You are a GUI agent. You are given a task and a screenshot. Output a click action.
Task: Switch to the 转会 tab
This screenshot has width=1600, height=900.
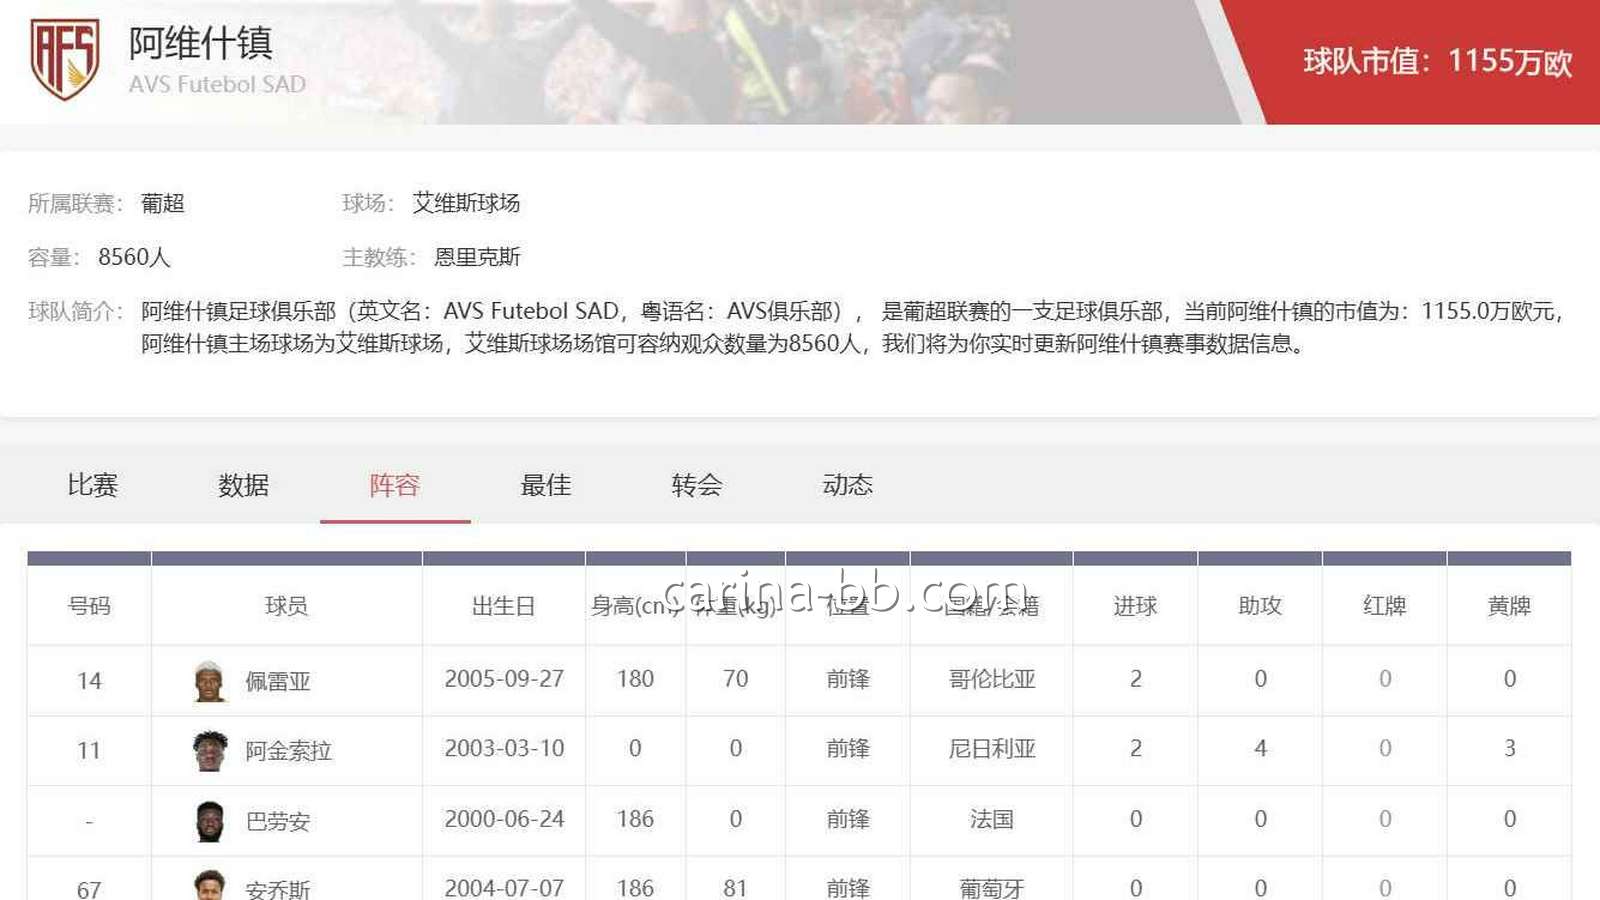tap(697, 485)
